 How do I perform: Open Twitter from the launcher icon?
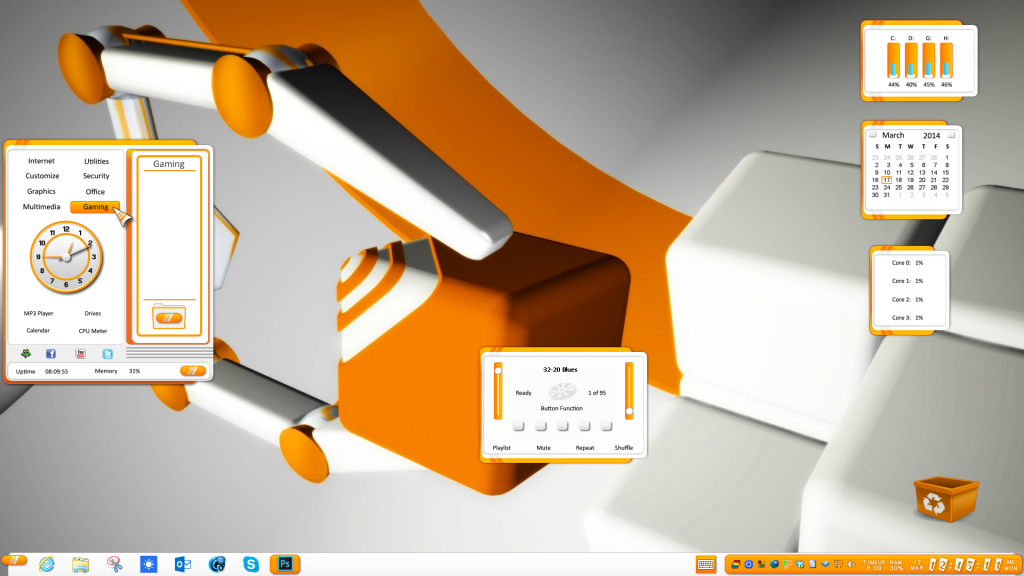(x=108, y=353)
